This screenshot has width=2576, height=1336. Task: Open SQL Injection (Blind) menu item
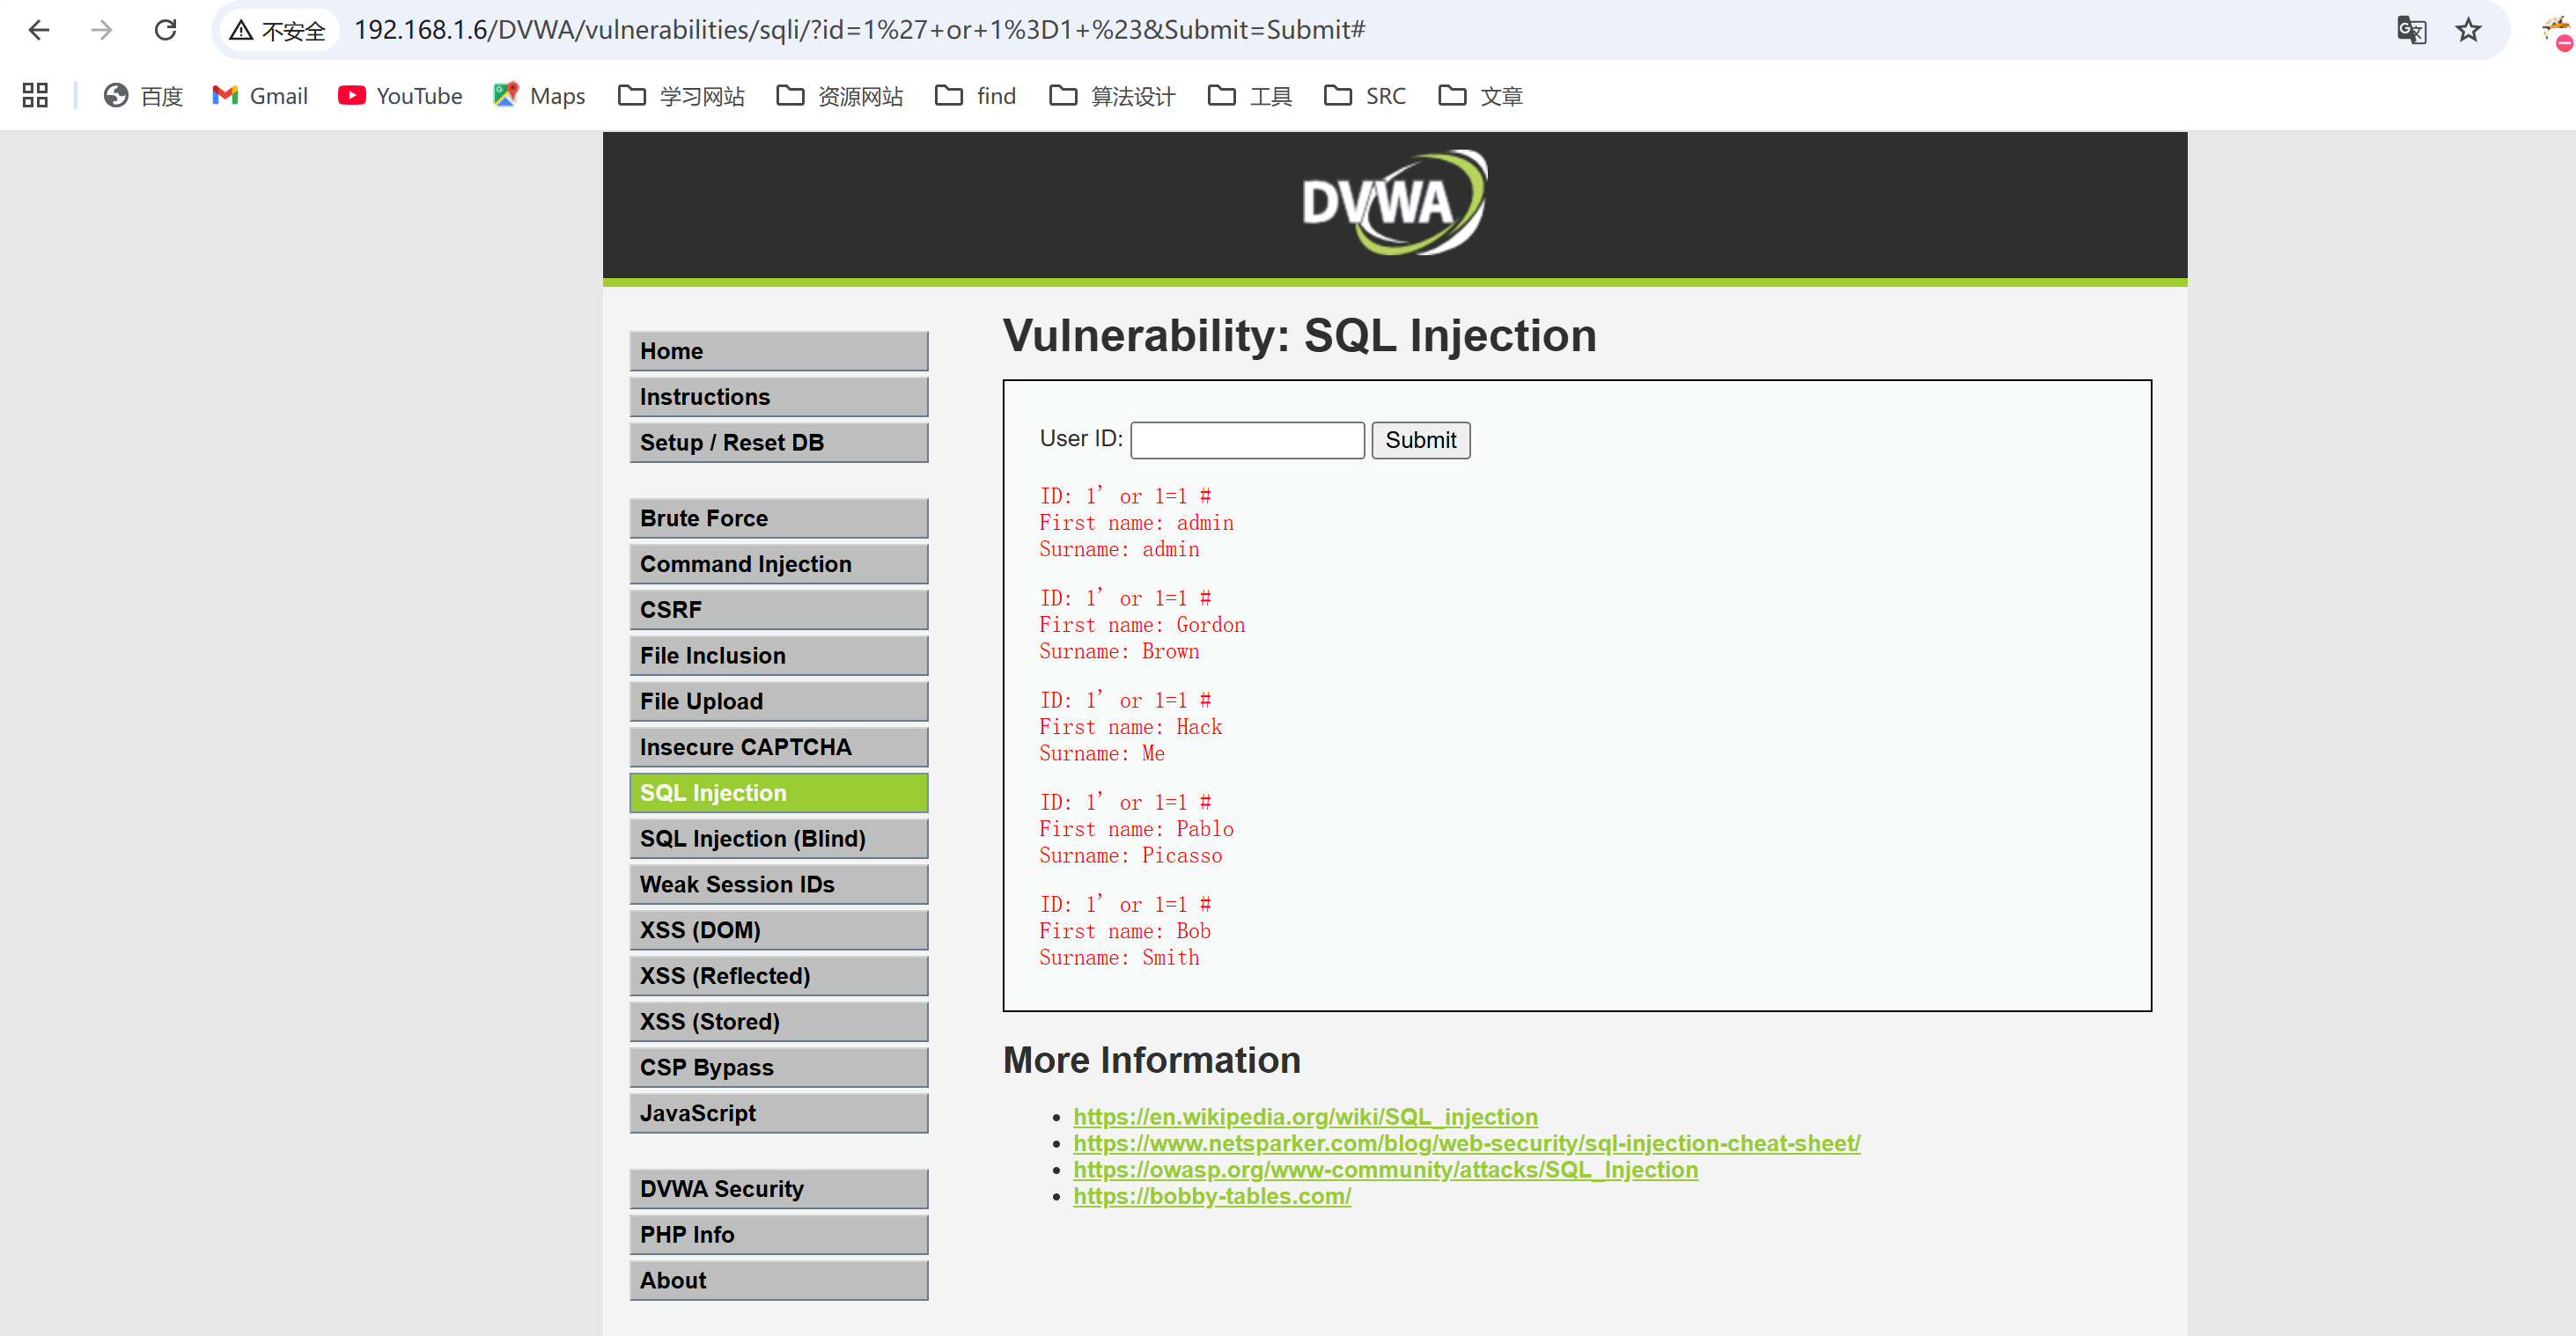(778, 838)
